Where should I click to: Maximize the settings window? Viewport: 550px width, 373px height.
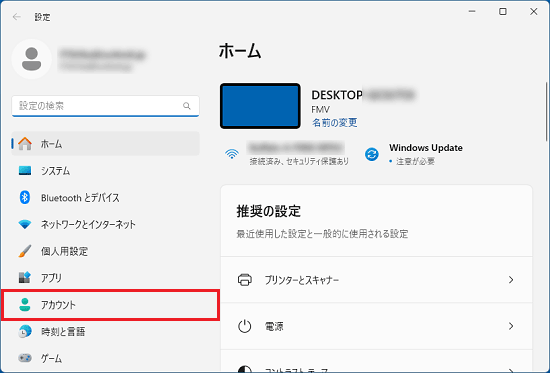(x=503, y=12)
